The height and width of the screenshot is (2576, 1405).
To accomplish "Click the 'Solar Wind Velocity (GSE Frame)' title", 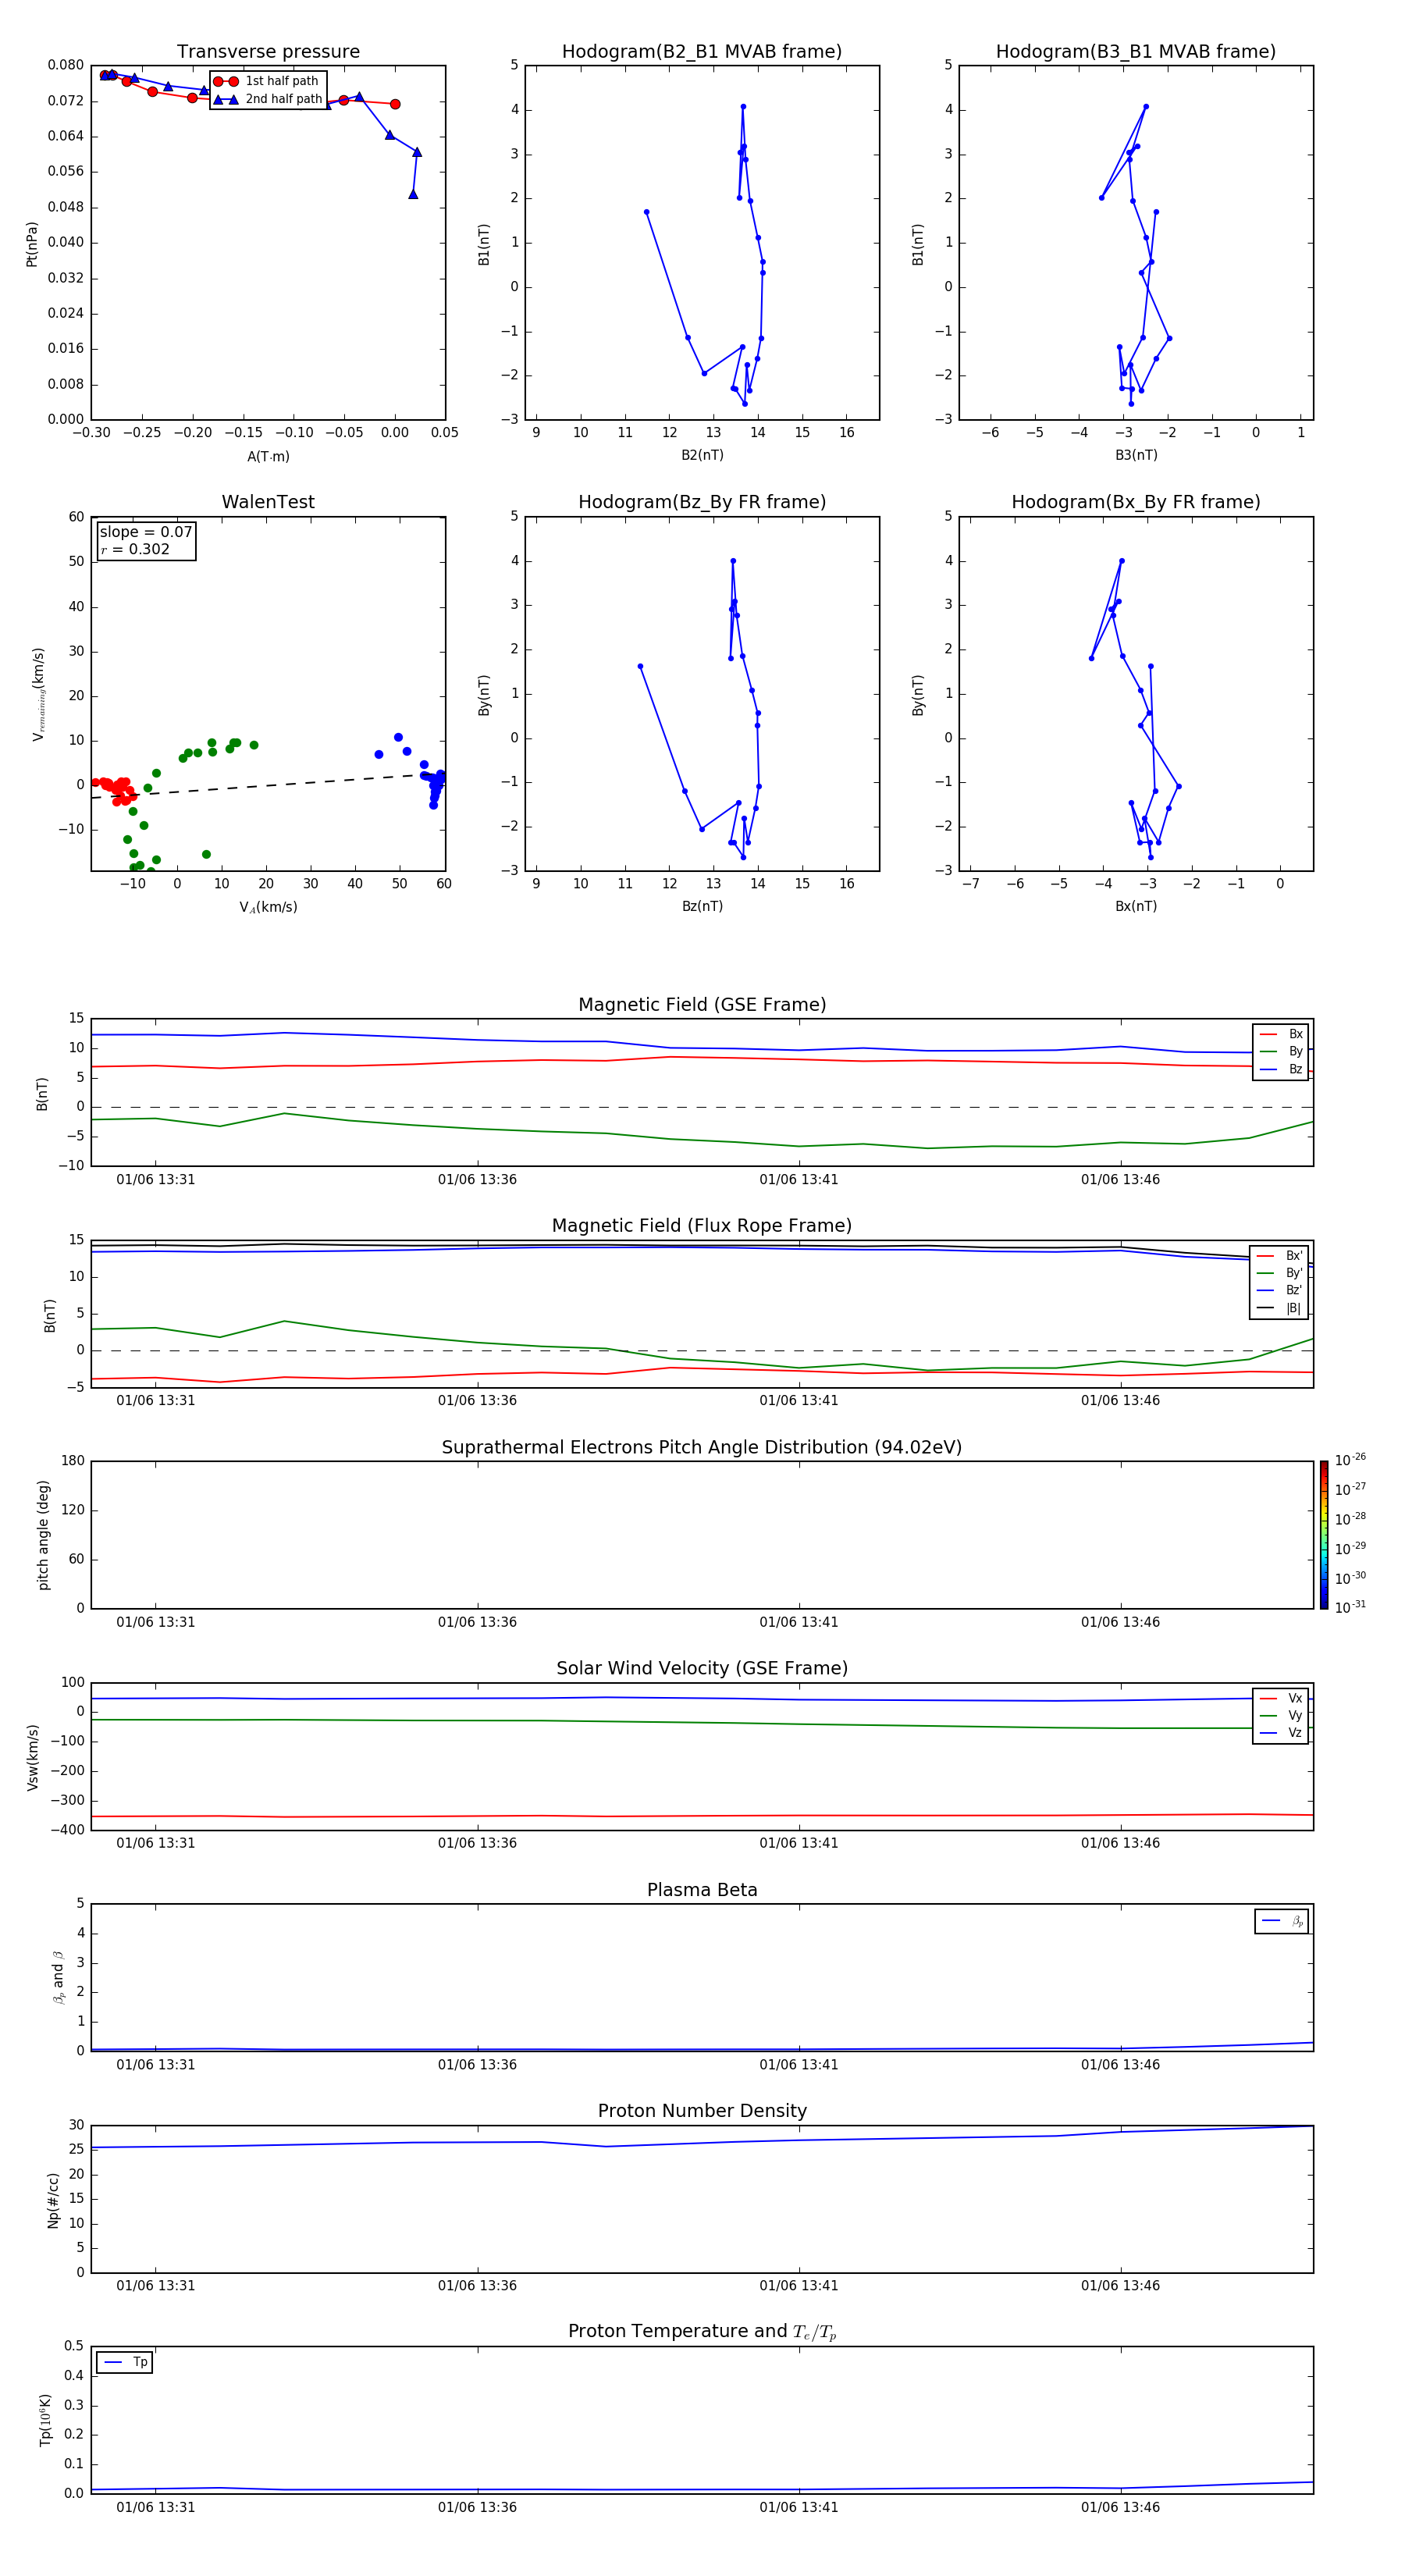I will click(x=702, y=1668).
